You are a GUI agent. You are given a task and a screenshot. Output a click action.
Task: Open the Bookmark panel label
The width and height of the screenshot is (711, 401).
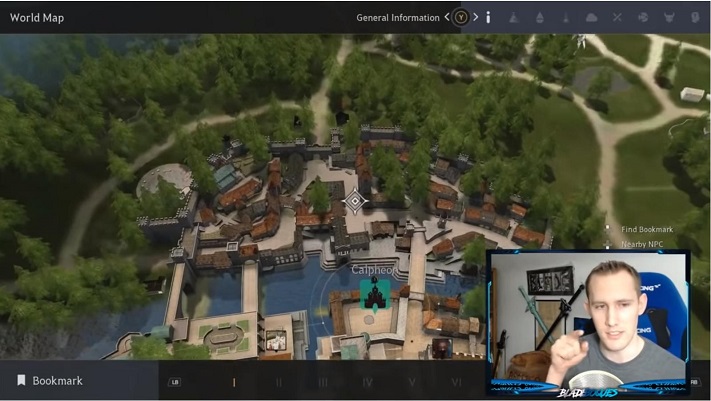58,381
